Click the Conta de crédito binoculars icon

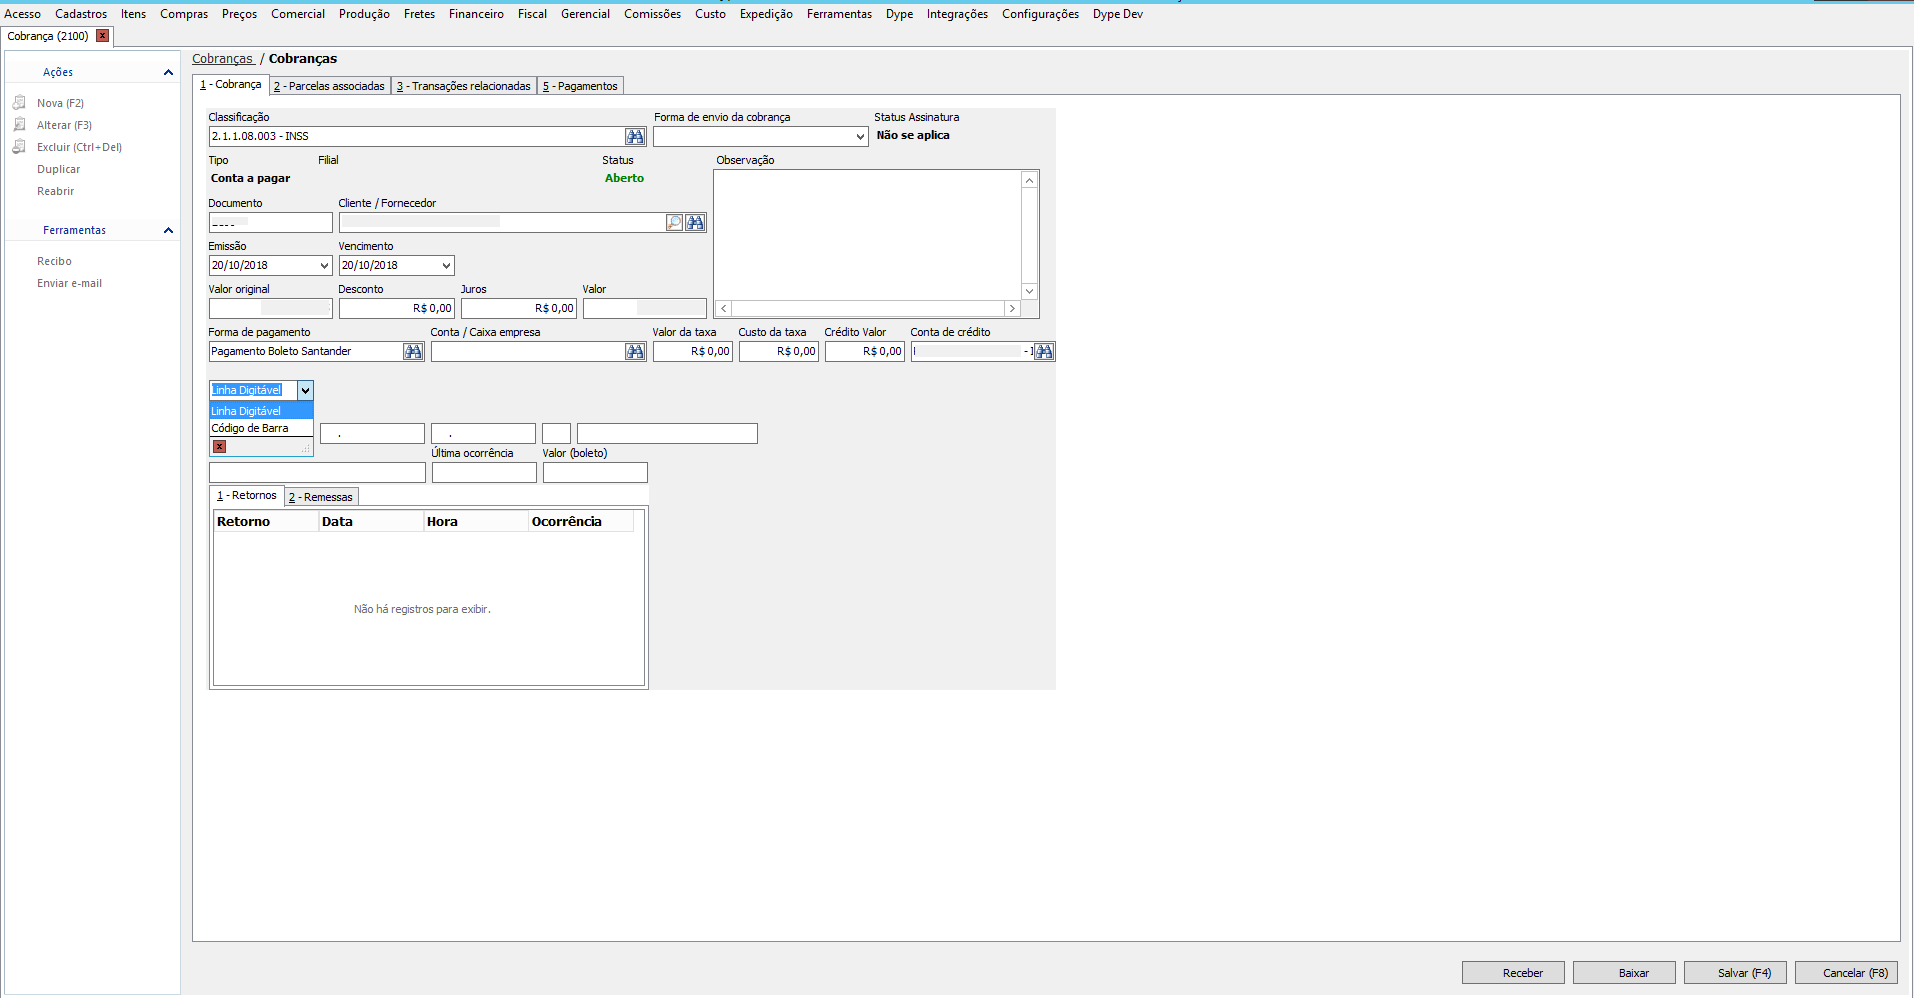coord(1044,352)
